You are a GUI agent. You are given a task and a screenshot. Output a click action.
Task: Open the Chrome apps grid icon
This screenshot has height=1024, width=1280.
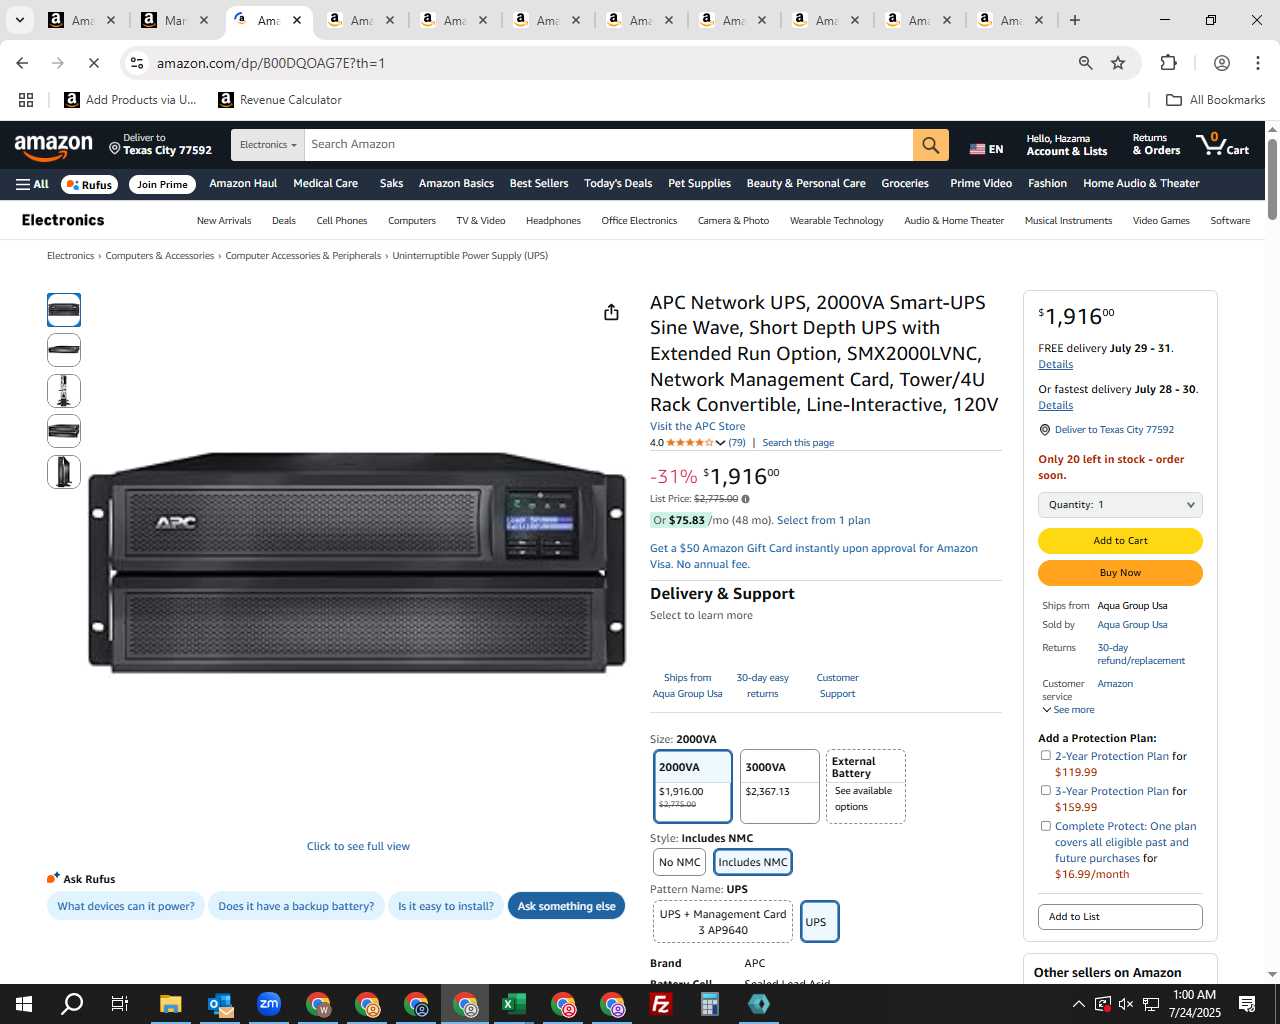pos(26,100)
